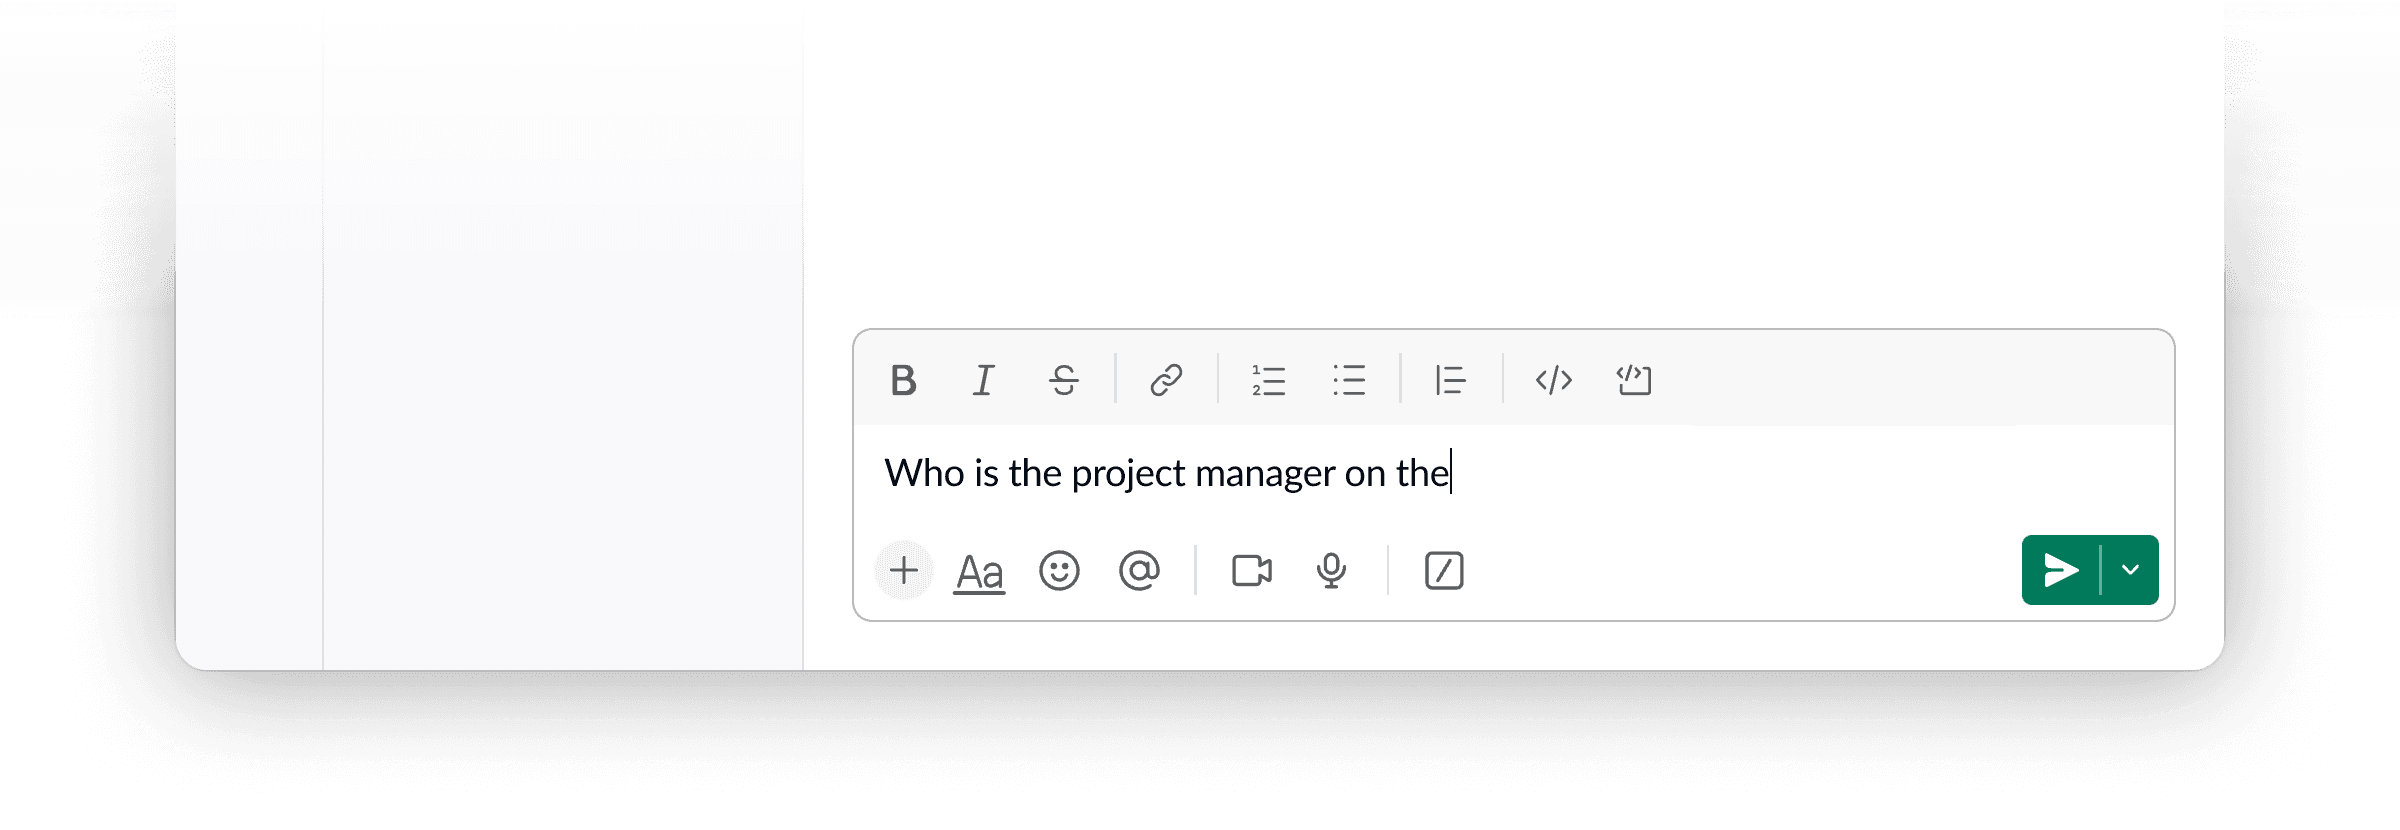This screenshot has height=830, width=2400.
Task: Create an ordered list
Action: point(1267,380)
